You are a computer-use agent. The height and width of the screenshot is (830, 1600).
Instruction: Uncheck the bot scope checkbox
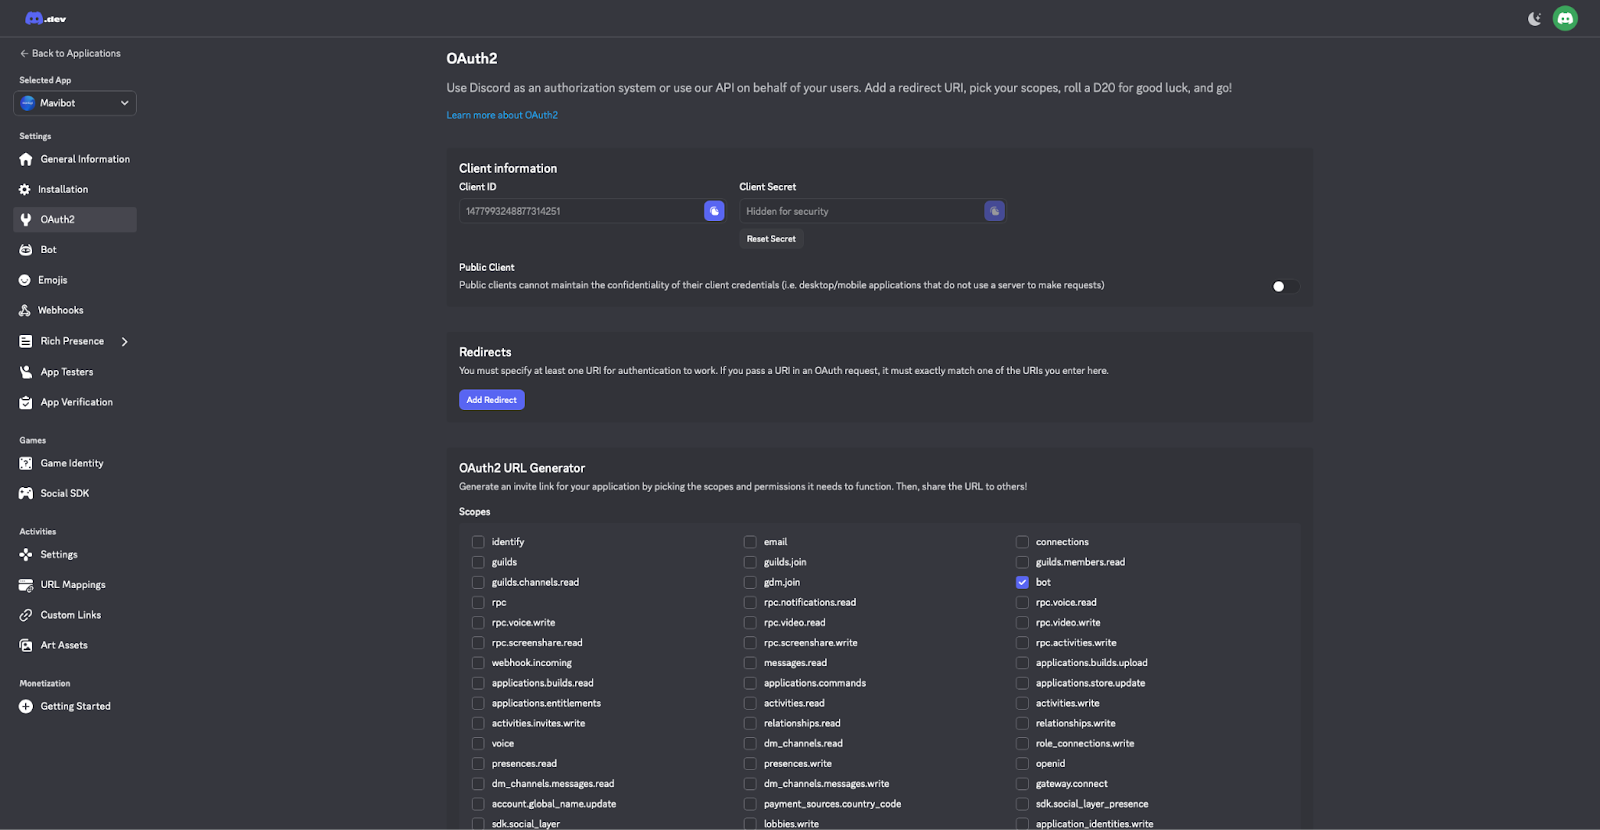pyautogui.click(x=1022, y=582)
